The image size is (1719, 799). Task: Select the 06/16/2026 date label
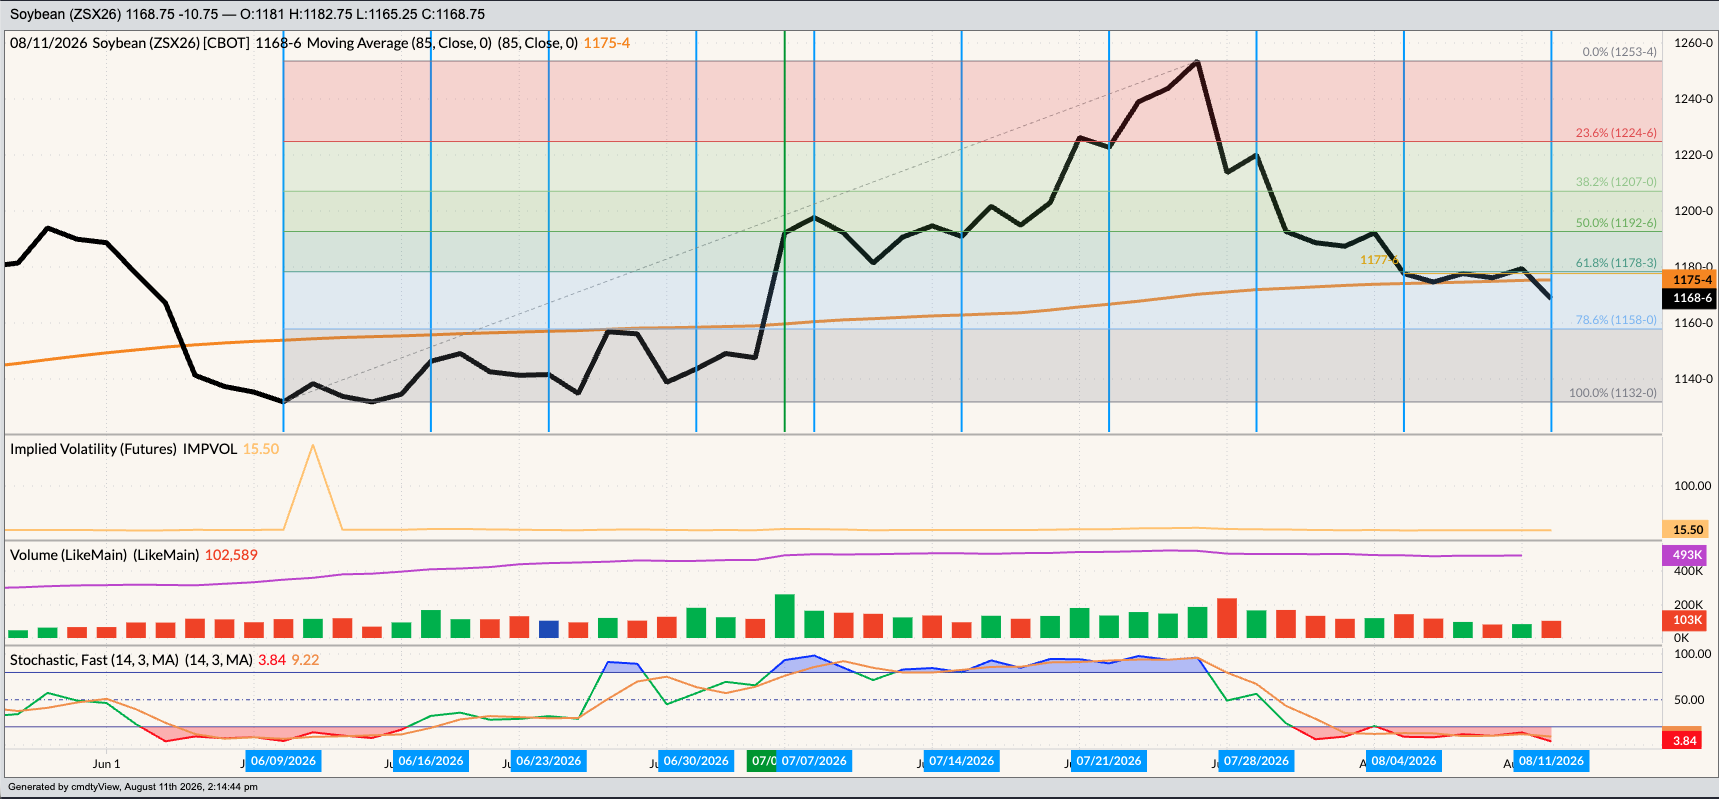431,761
